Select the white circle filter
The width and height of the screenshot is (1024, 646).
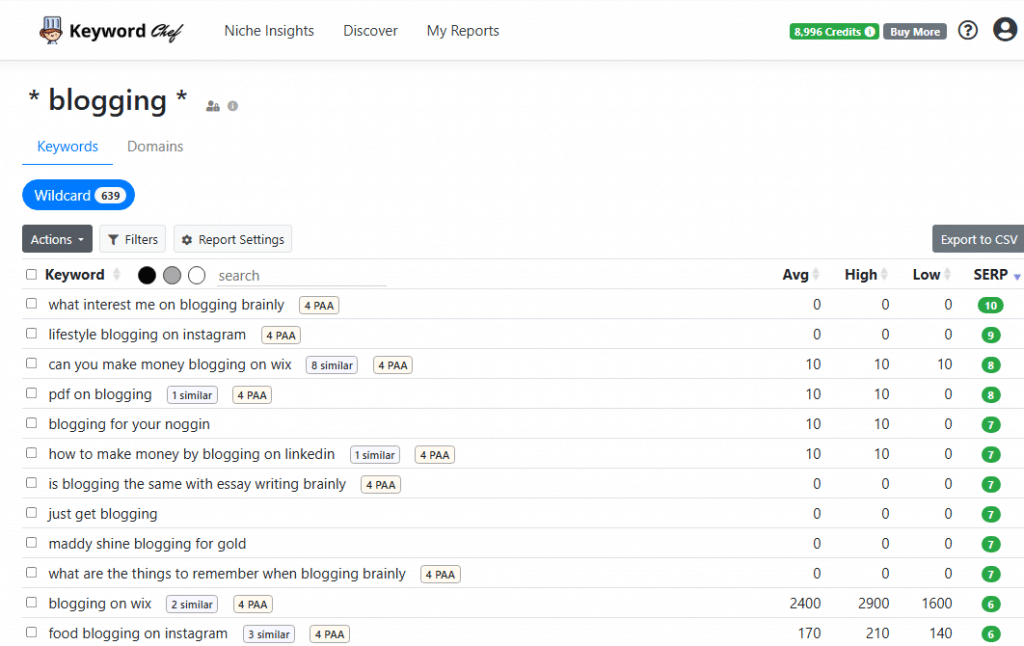197,275
